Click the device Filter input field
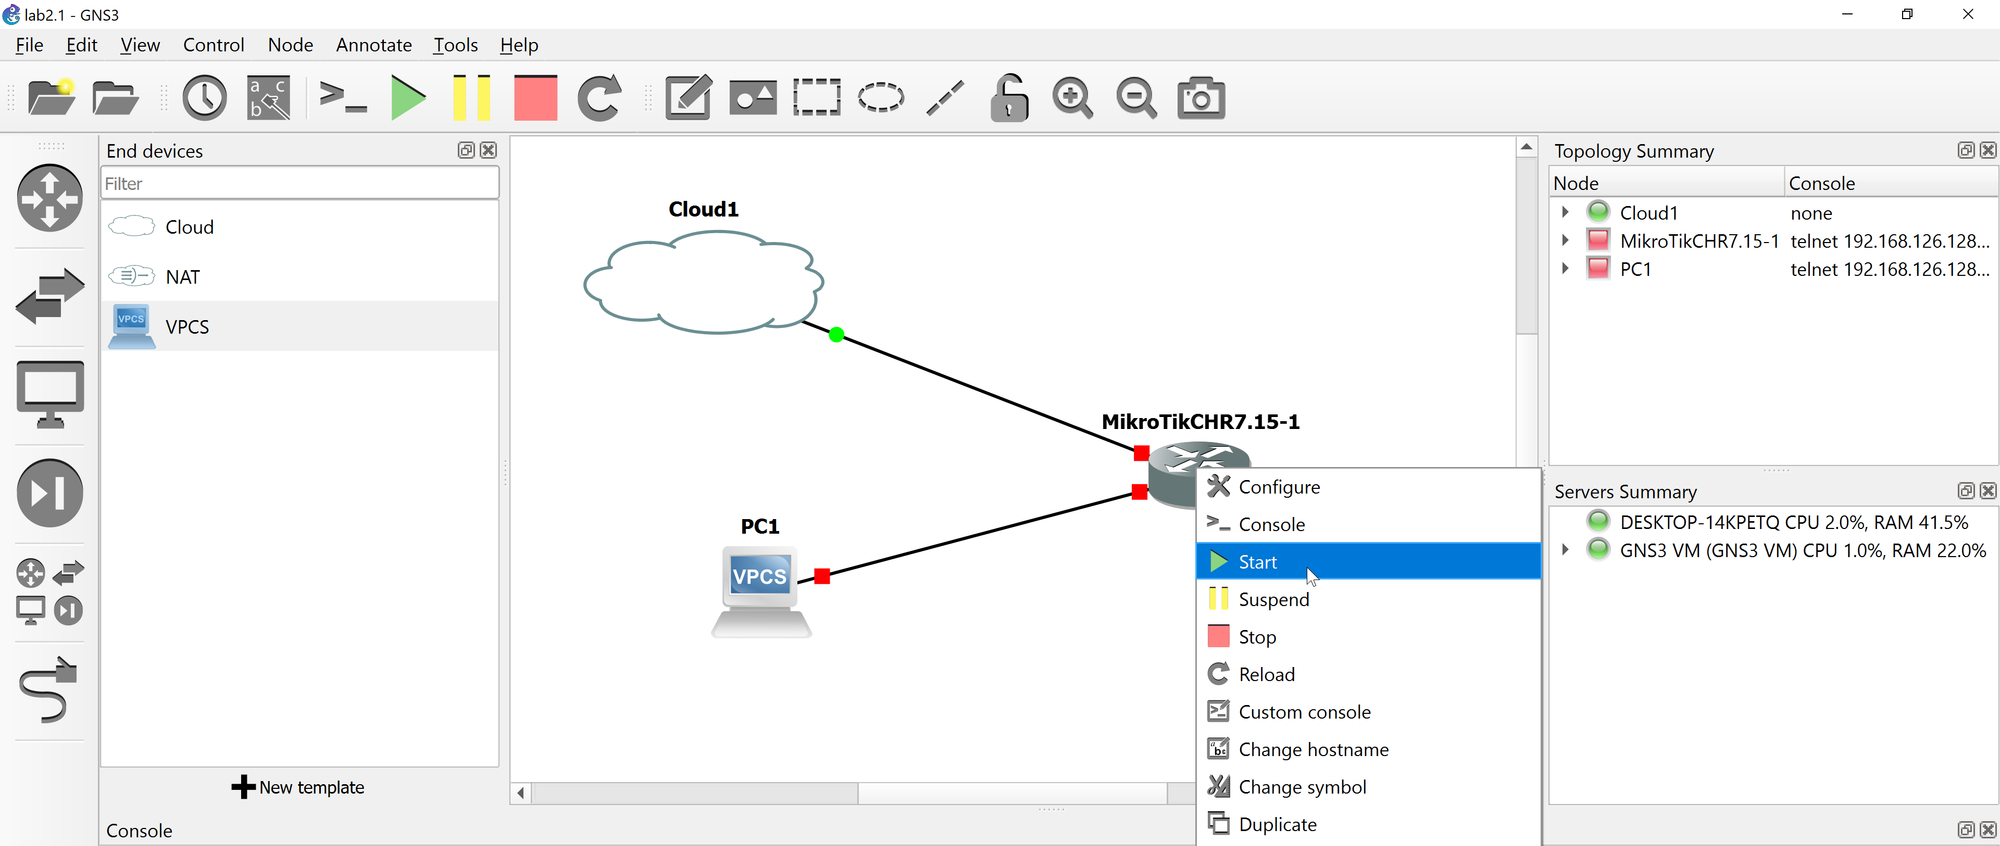Viewport: 2000px width, 846px height. click(300, 183)
